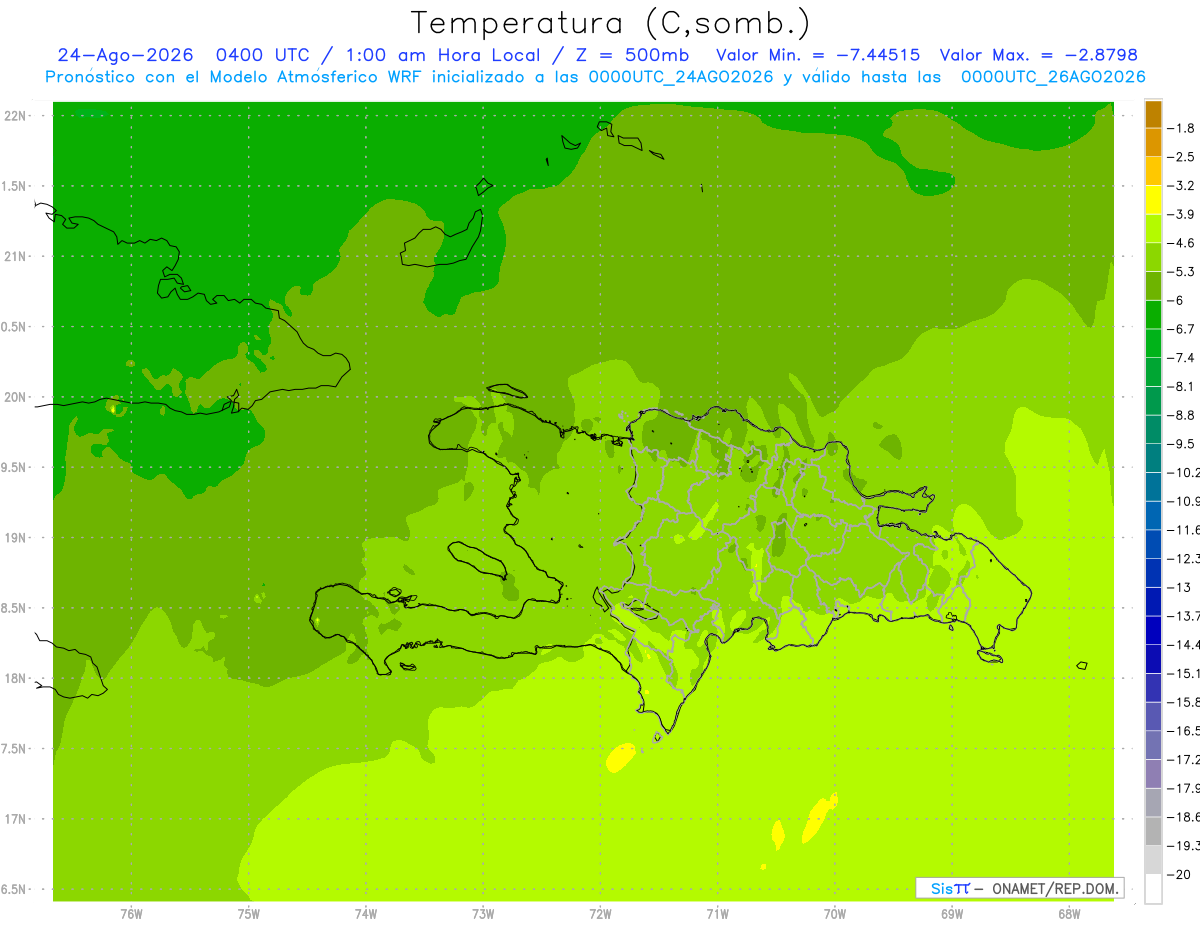Image resolution: width=1200 pixels, height=927 pixels.
Task: Click the "-1.8" legend value
Action: coord(1181,128)
